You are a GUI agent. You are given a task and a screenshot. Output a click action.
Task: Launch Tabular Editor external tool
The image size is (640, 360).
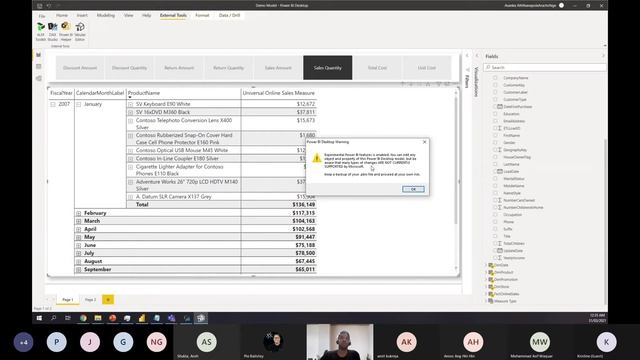(80, 31)
